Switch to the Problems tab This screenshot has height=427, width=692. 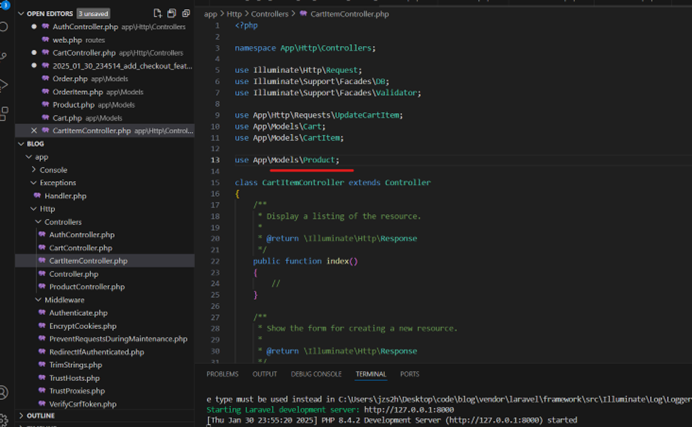(x=223, y=374)
